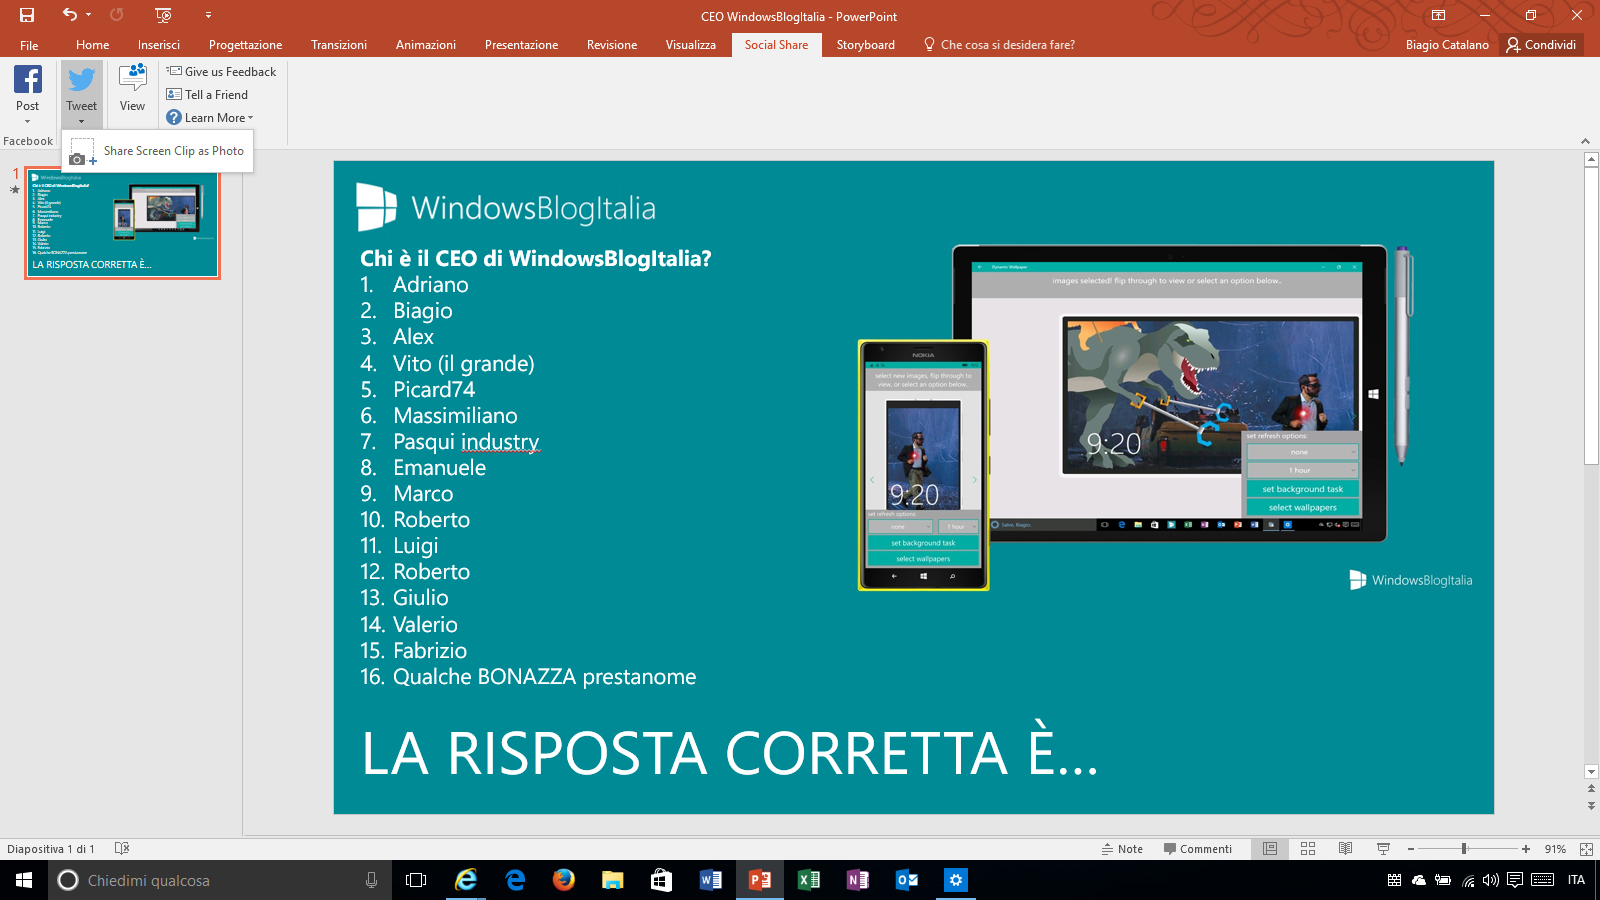Open Customize Quick Access Toolbar arrow
This screenshot has height=900, width=1600.
pos(208,15)
